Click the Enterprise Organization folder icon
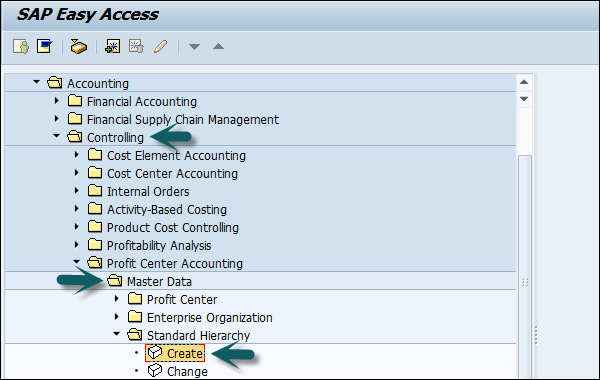The image size is (600, 380). (135, 316)
